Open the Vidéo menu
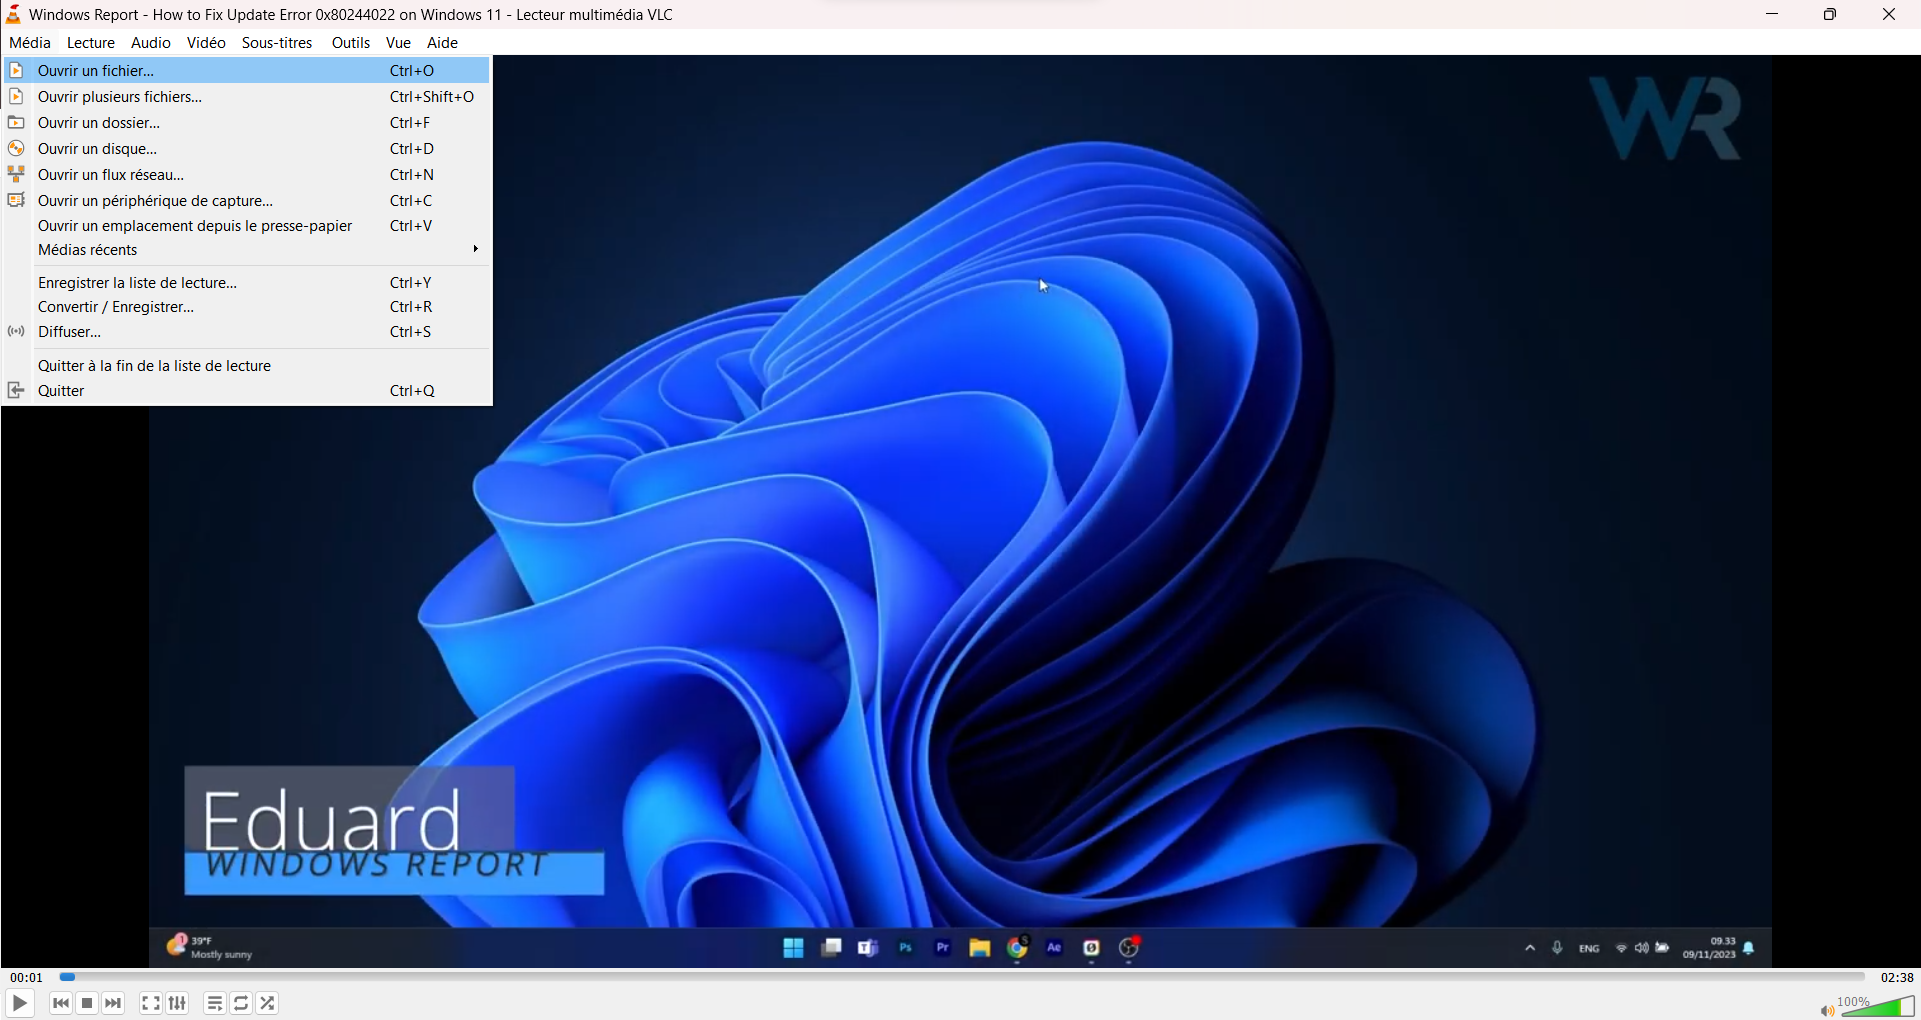 (206, 42)
